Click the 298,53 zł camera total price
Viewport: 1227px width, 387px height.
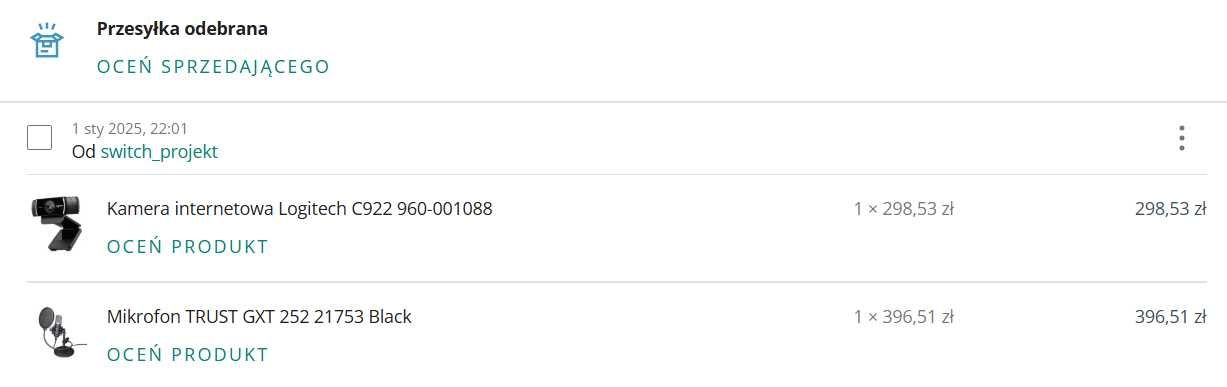click(1170, 209)
